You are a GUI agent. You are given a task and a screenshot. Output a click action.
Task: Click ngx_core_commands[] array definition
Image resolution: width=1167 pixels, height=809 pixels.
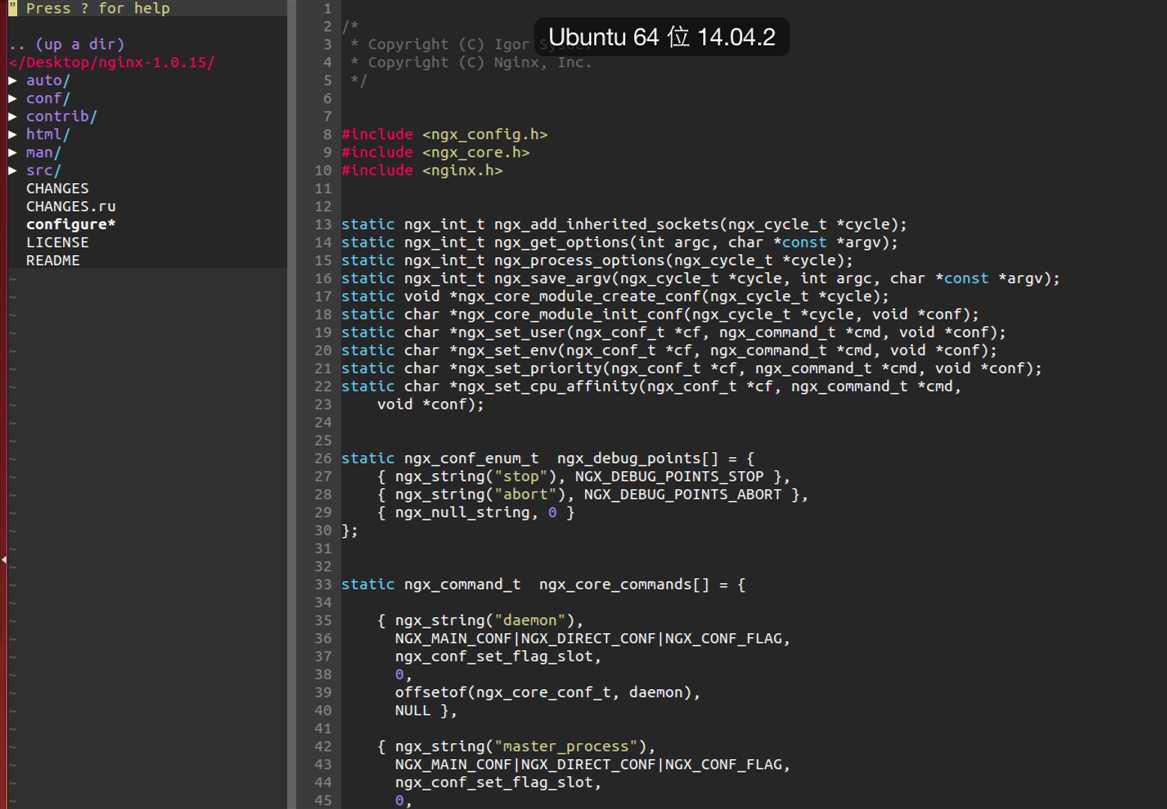click(543, 584)
